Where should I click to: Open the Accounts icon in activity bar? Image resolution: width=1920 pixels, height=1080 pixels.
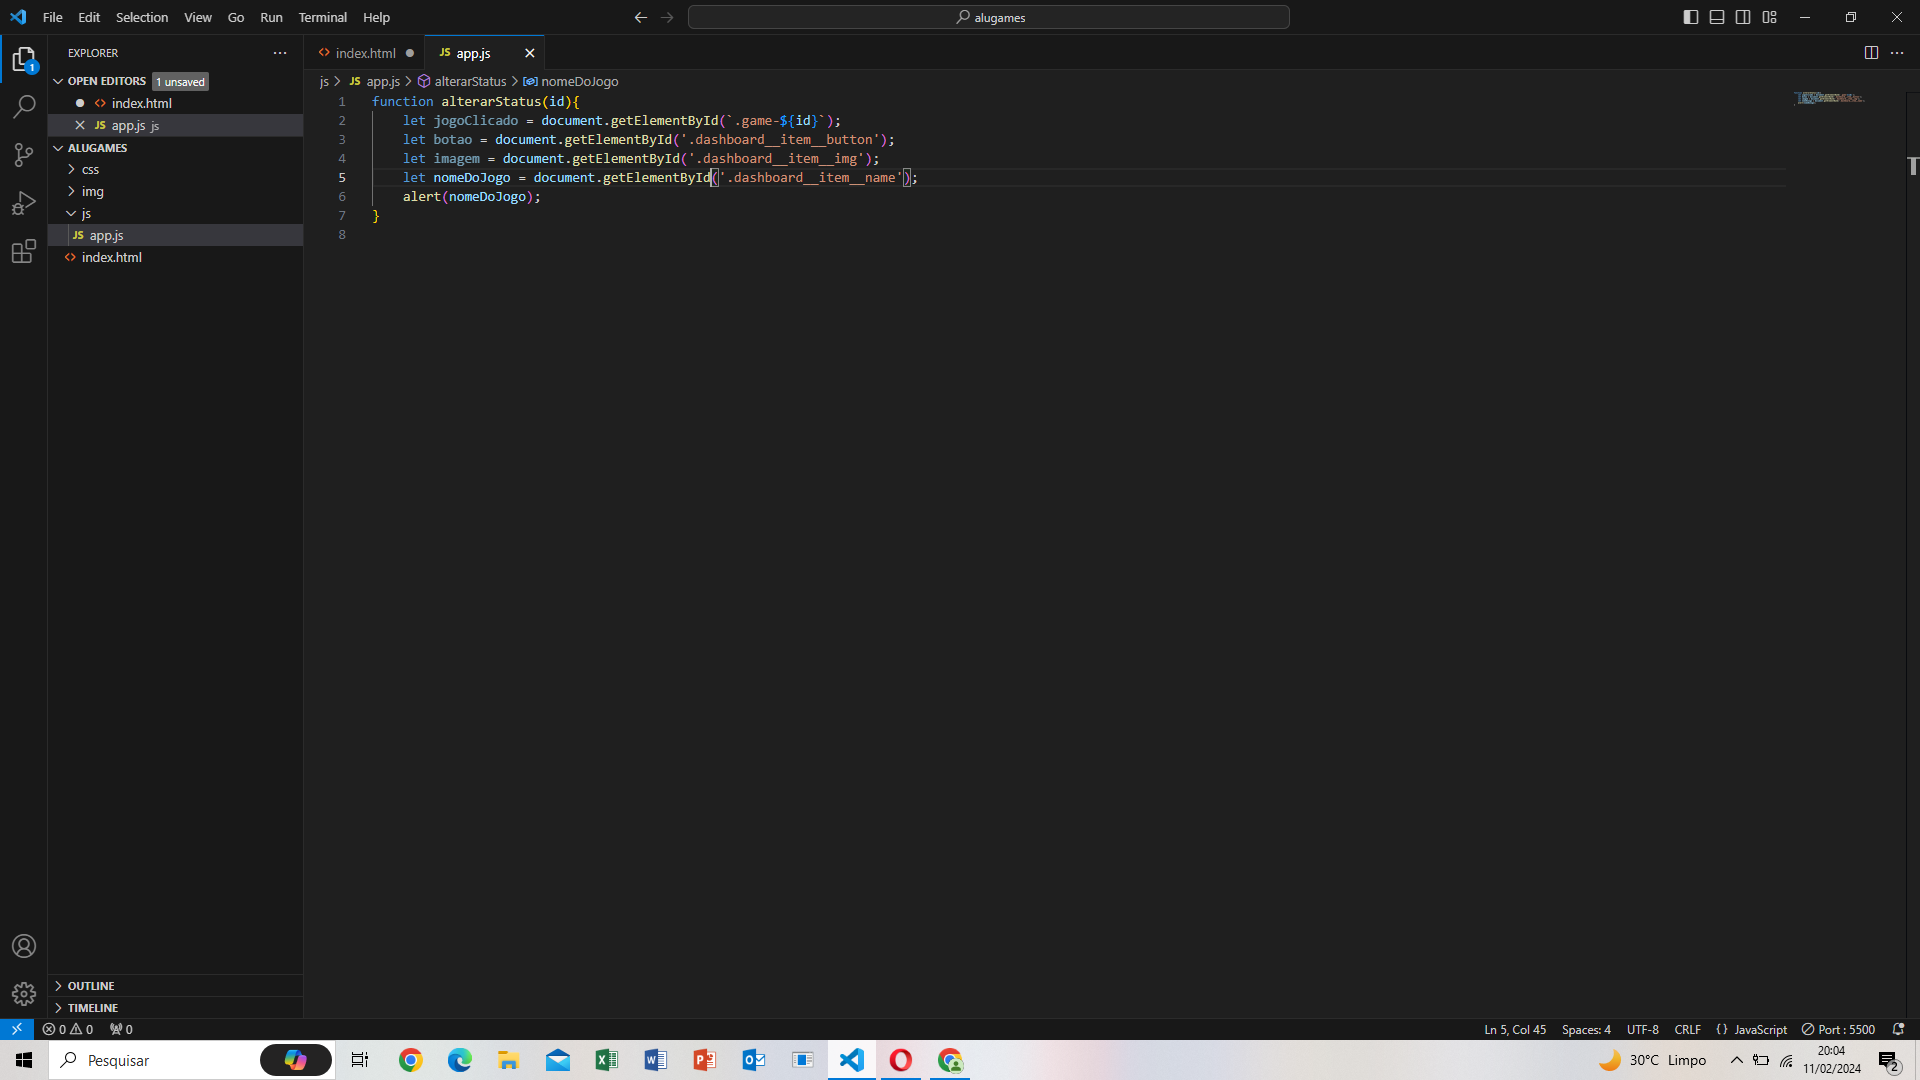(x=24, y=946)
